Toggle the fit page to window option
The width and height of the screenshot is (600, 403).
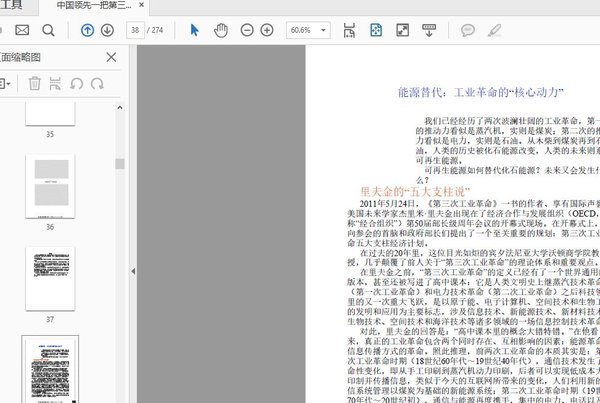(x=376, y=31)
